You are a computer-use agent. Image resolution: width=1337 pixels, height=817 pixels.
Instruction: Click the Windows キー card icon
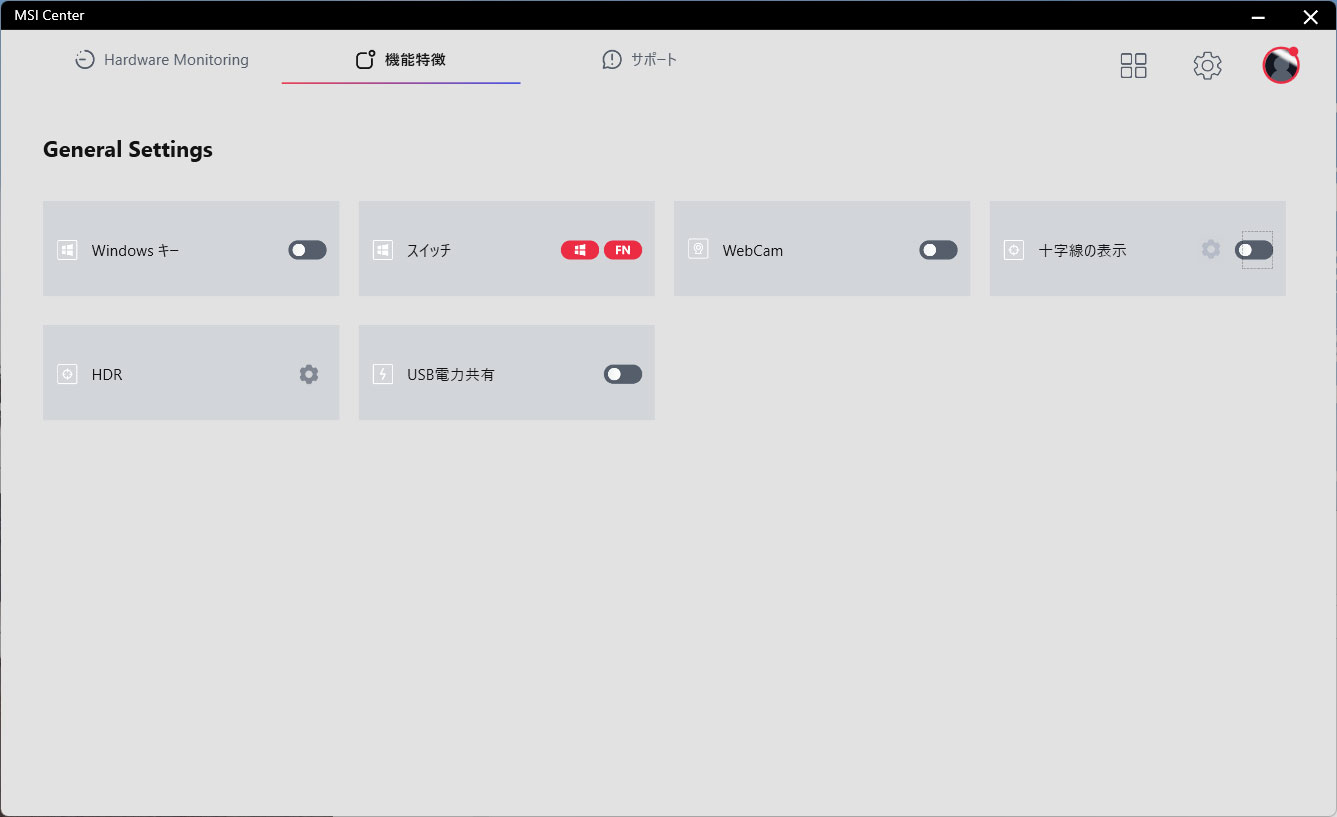tap(67, 250)
